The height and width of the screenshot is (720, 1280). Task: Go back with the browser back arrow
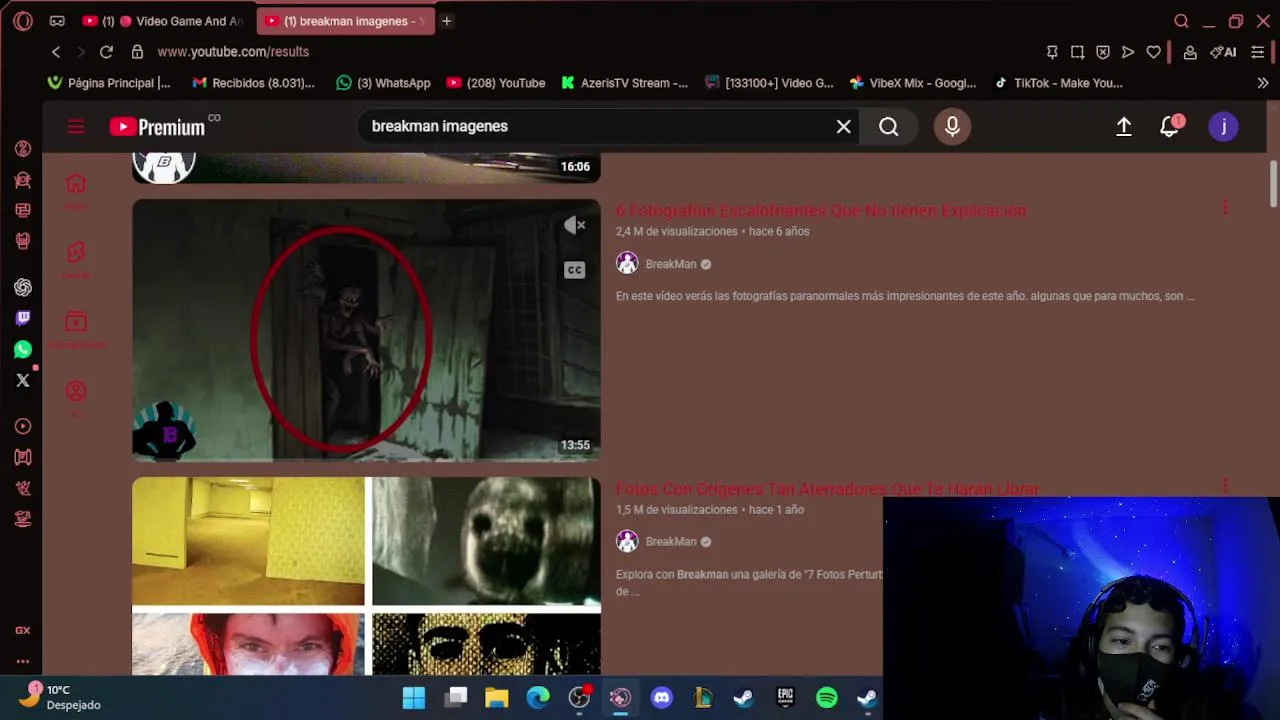point(56,52)
